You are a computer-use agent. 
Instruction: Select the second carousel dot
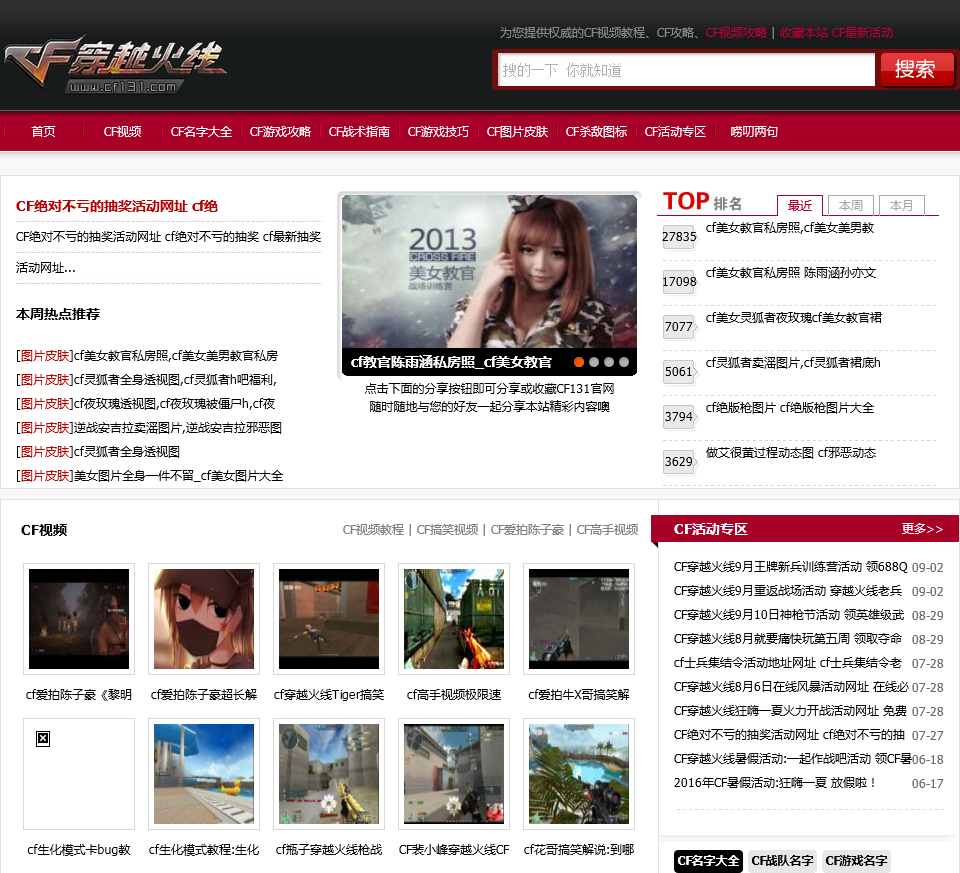(594, 362)
